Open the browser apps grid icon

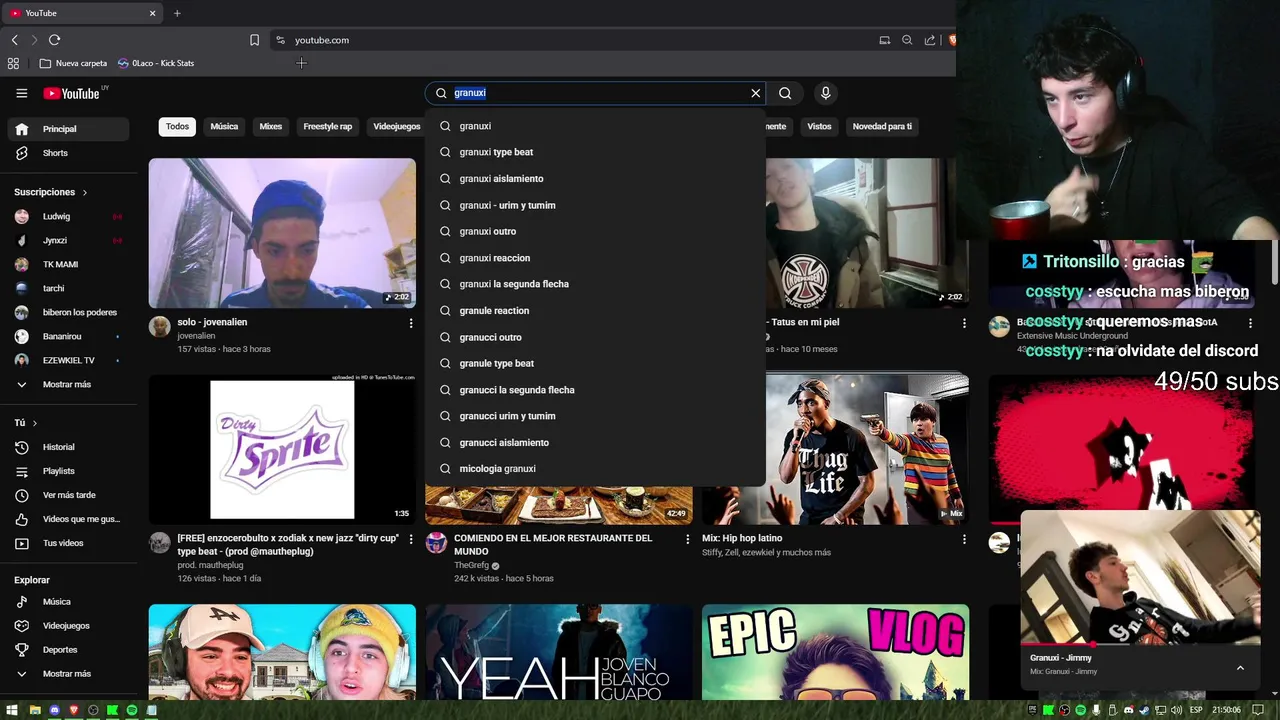13,63
